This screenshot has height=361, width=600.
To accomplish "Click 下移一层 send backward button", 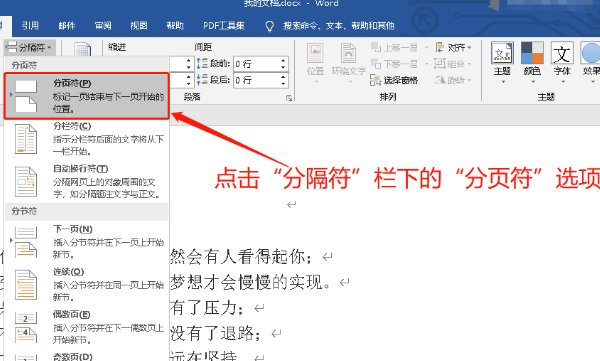I will click(x=394, y=64).
